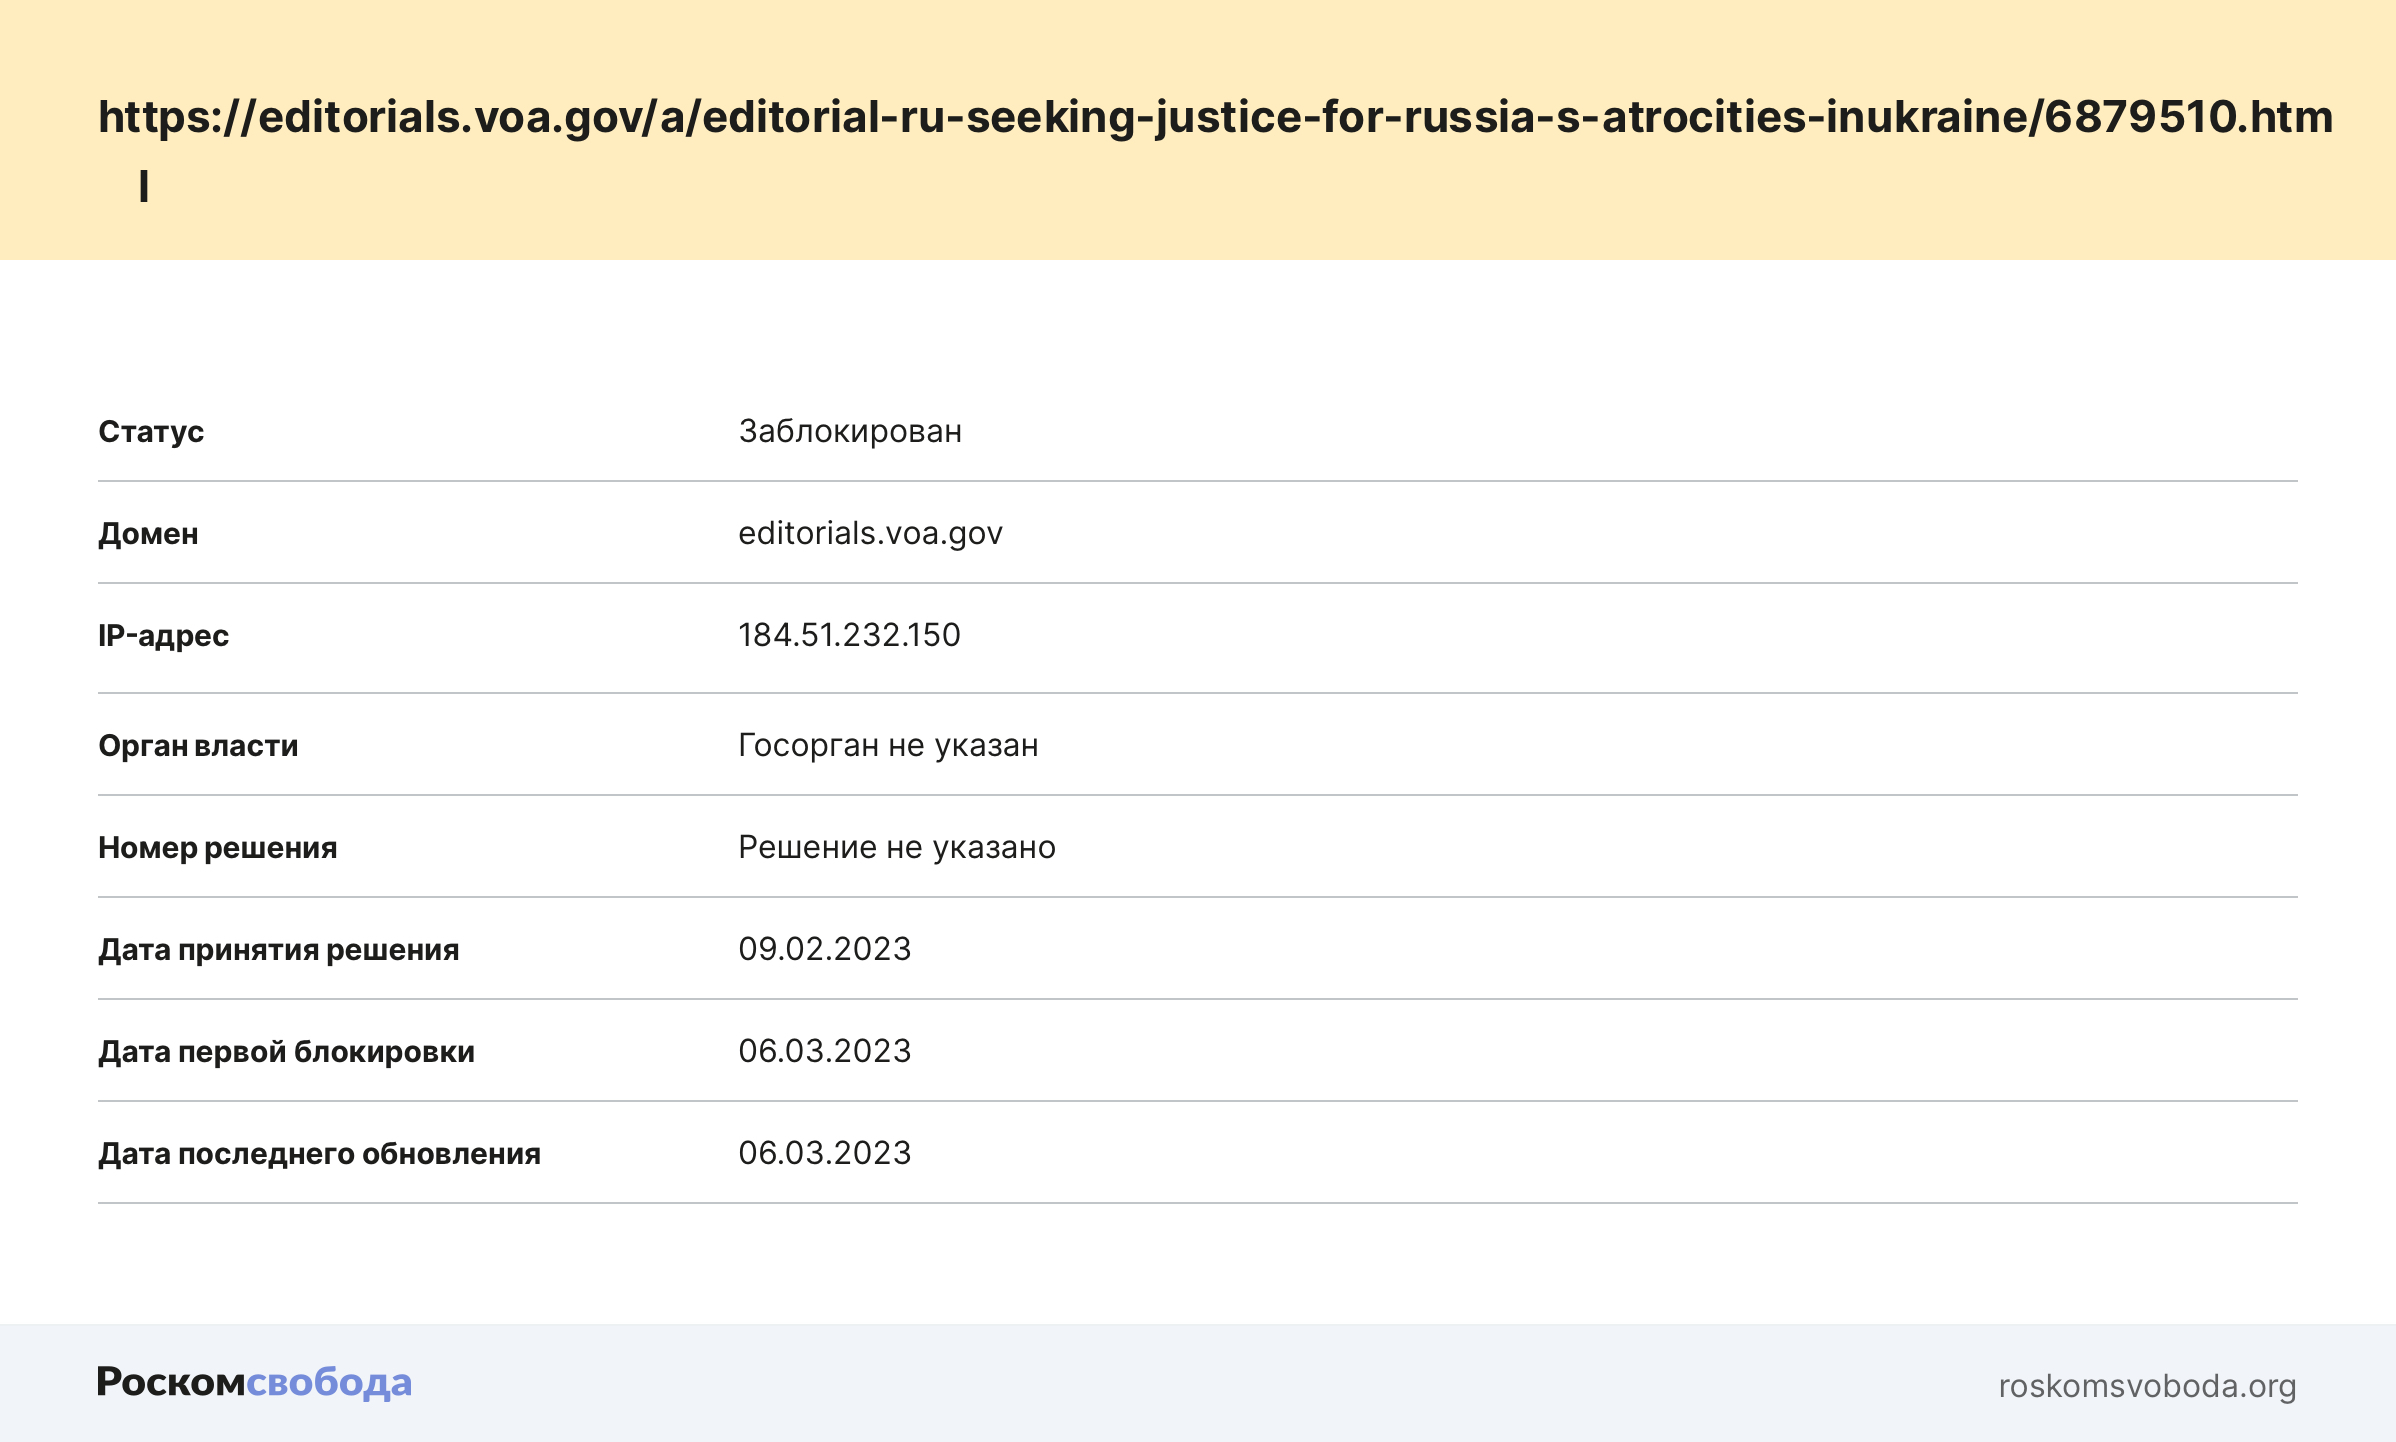Click the blue свобода part of logo
Viewport: 2396px width, 1442px height.
click(x=329, y=1382)
